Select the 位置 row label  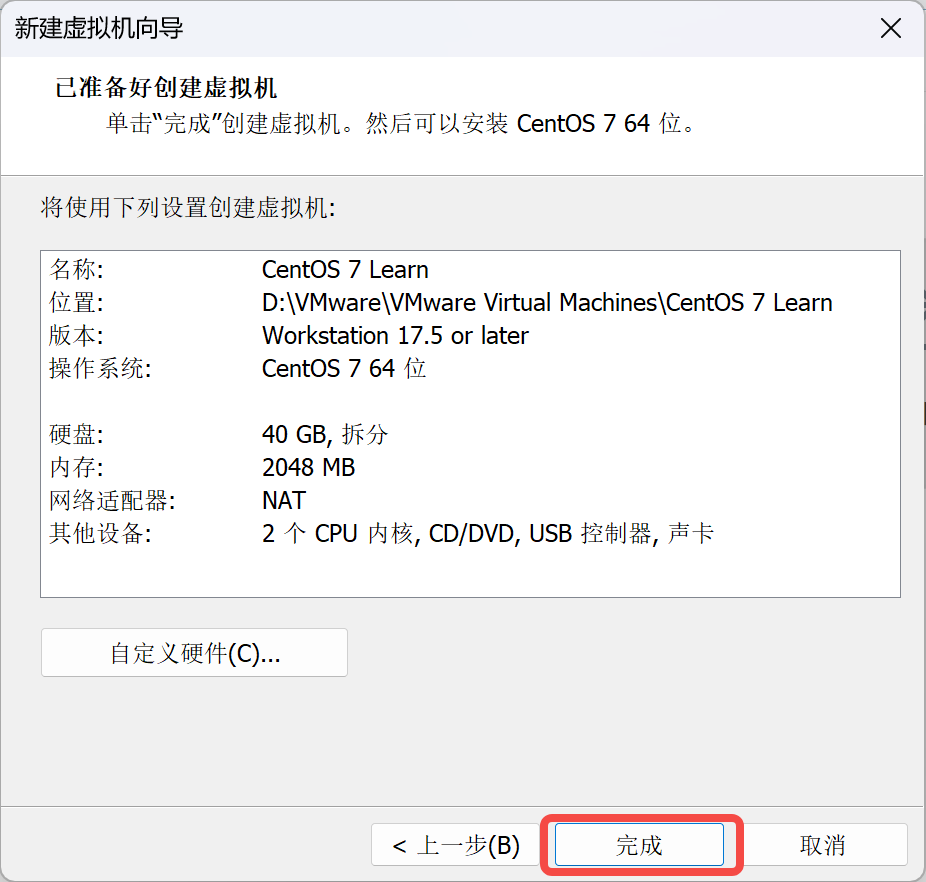point(76,302)
